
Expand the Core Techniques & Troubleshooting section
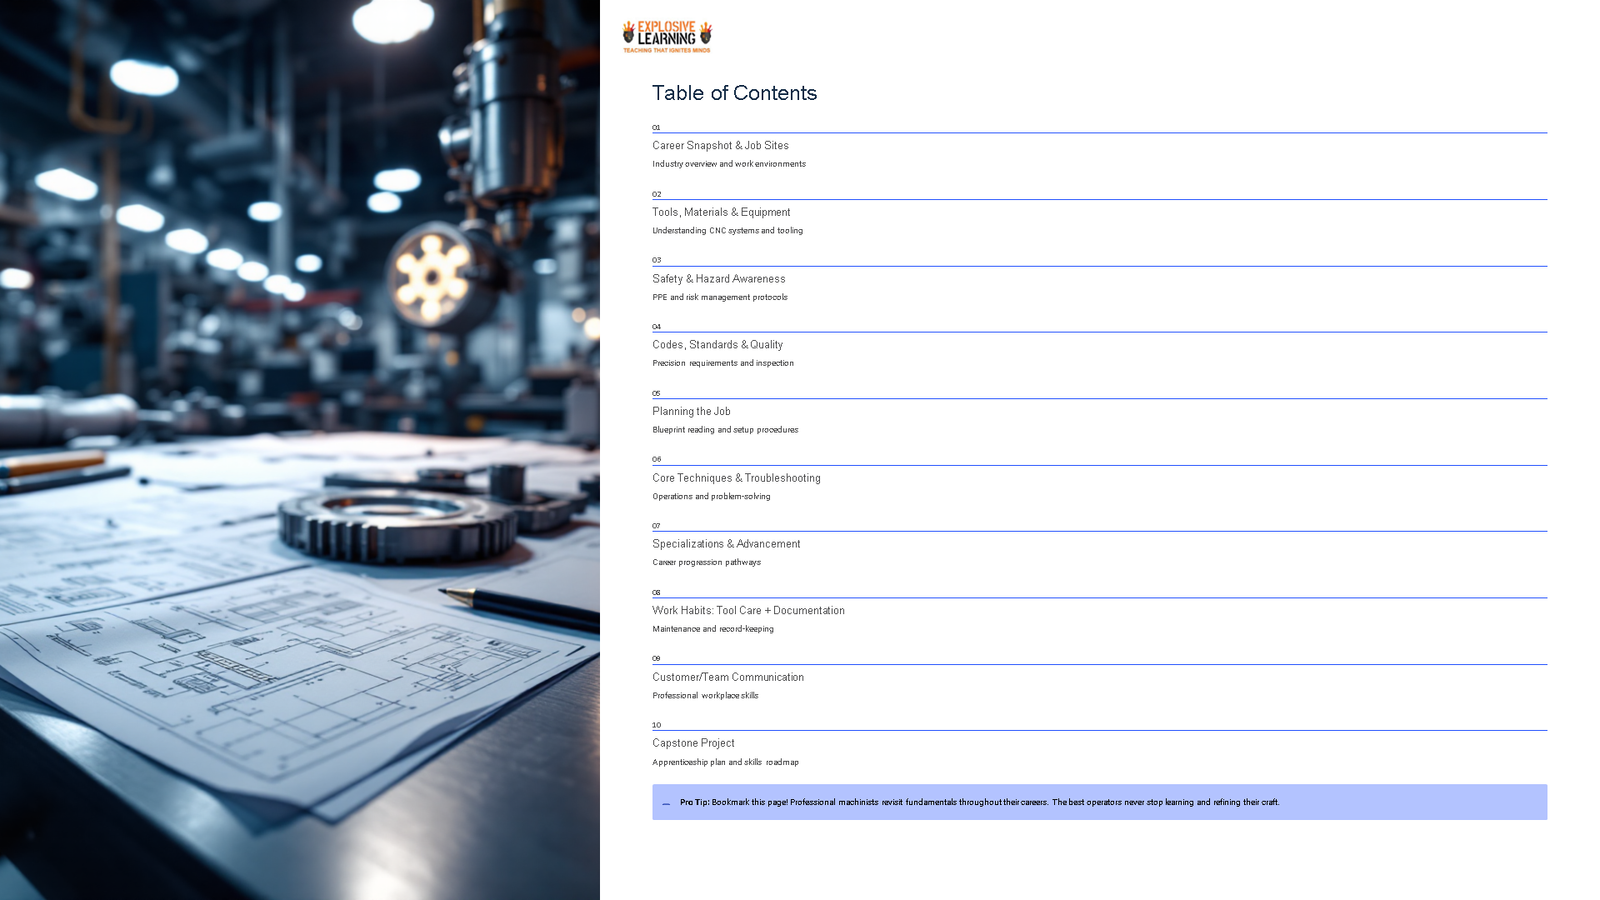[736, 478]
